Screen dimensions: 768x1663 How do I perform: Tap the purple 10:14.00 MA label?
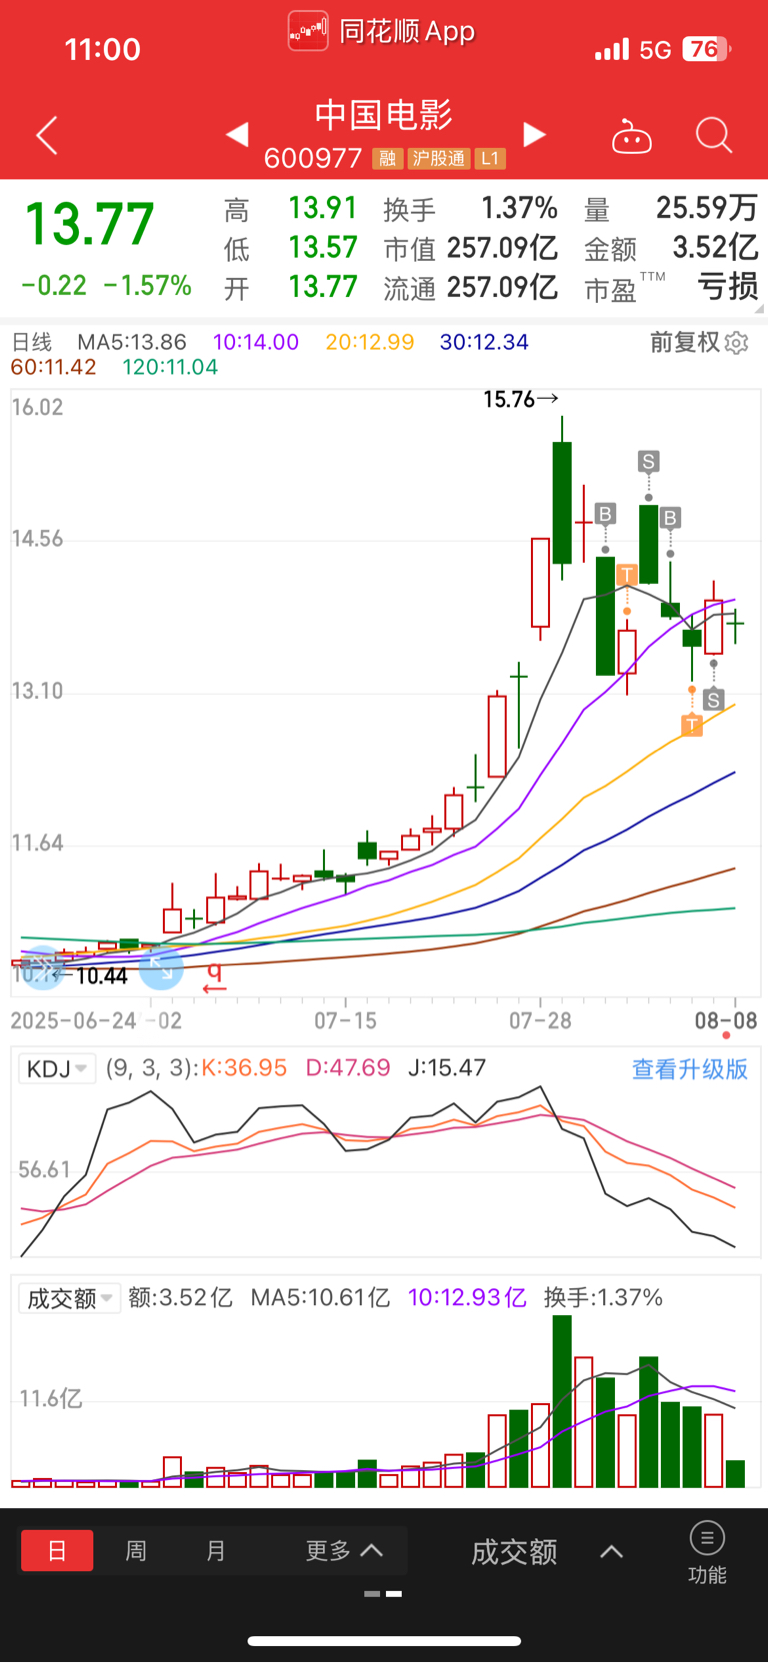coord(256,342)
